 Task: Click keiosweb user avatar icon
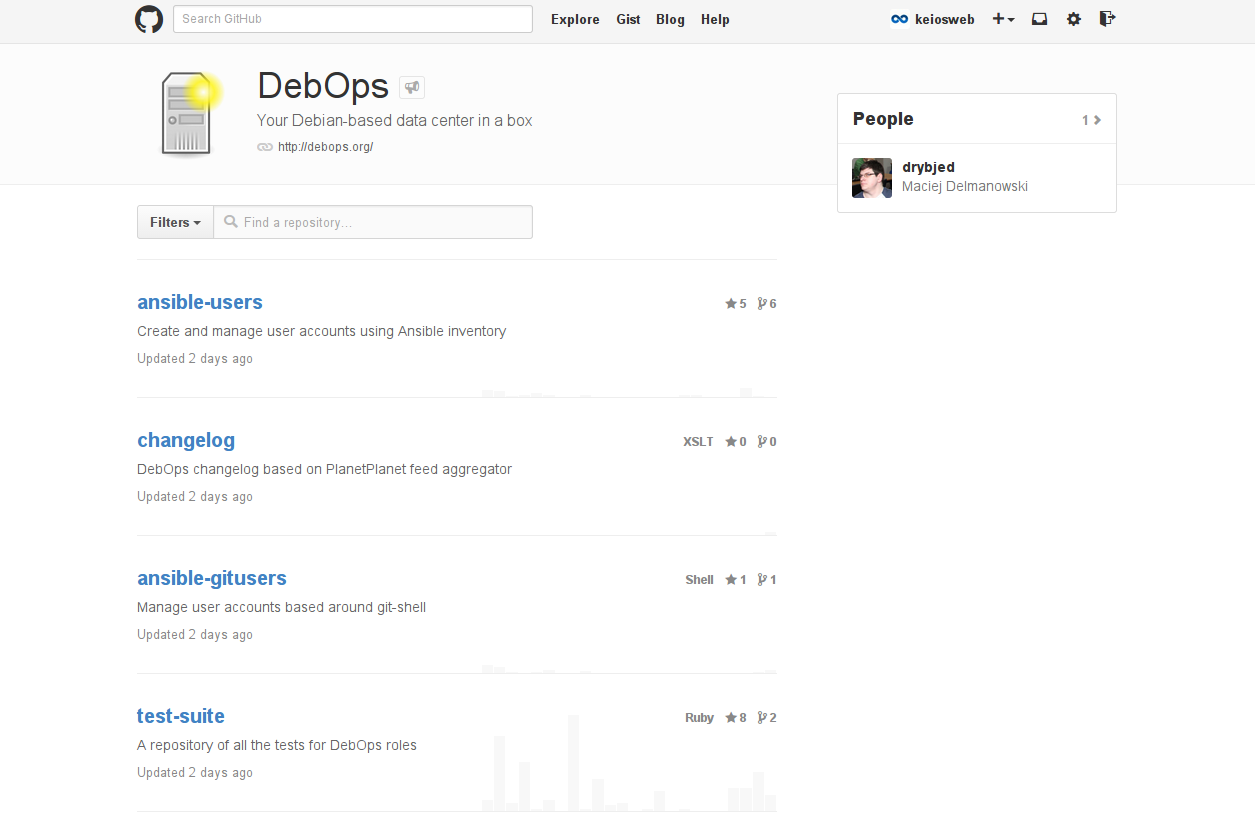point(900,19)
